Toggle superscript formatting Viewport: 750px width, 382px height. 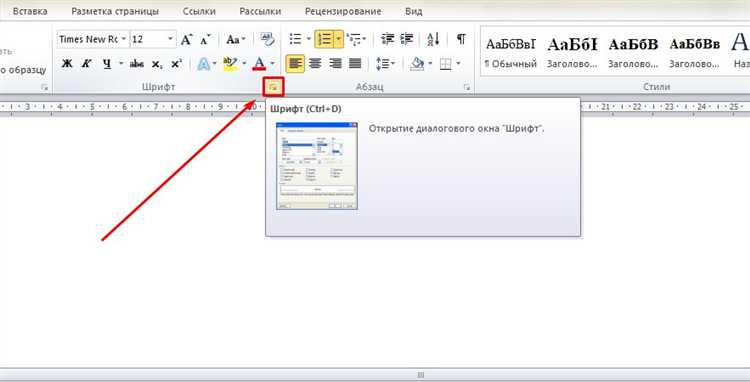(176, 63)
